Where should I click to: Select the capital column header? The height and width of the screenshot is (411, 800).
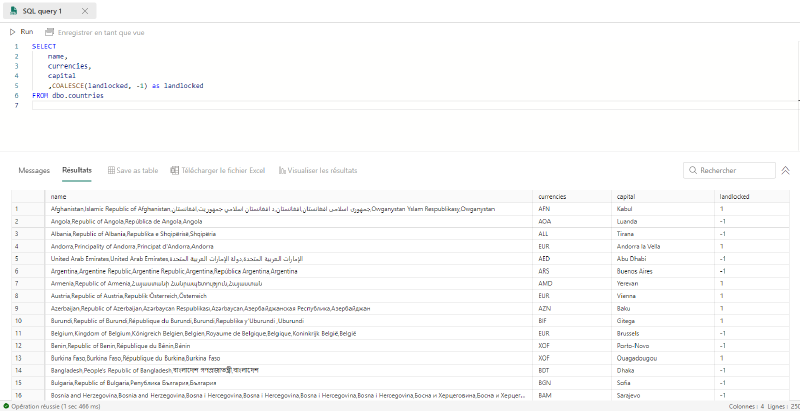tap(663, 196)
